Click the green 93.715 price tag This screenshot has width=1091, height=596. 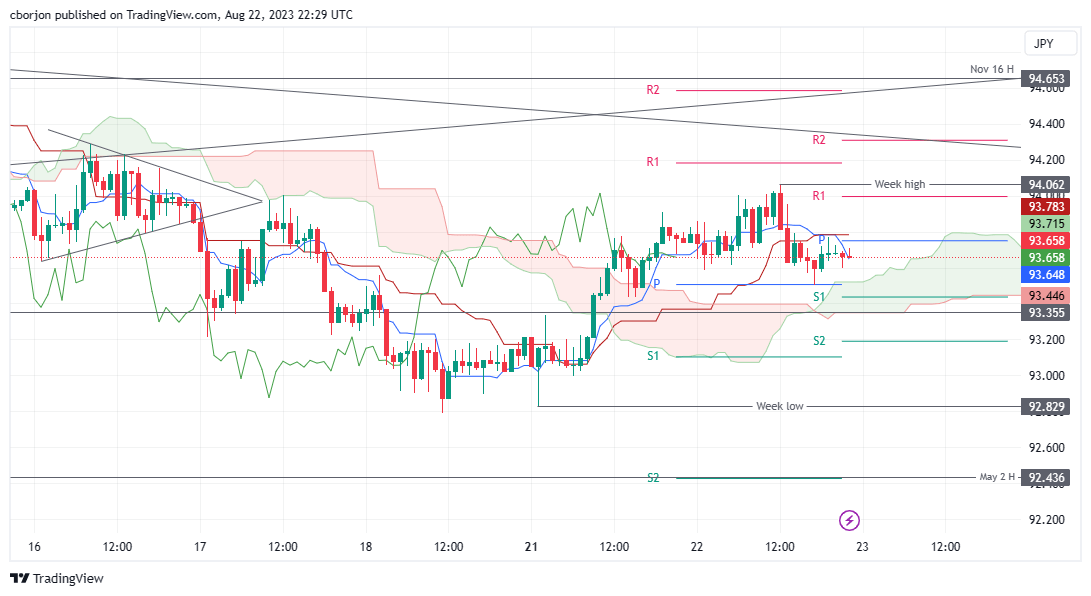1046,224
